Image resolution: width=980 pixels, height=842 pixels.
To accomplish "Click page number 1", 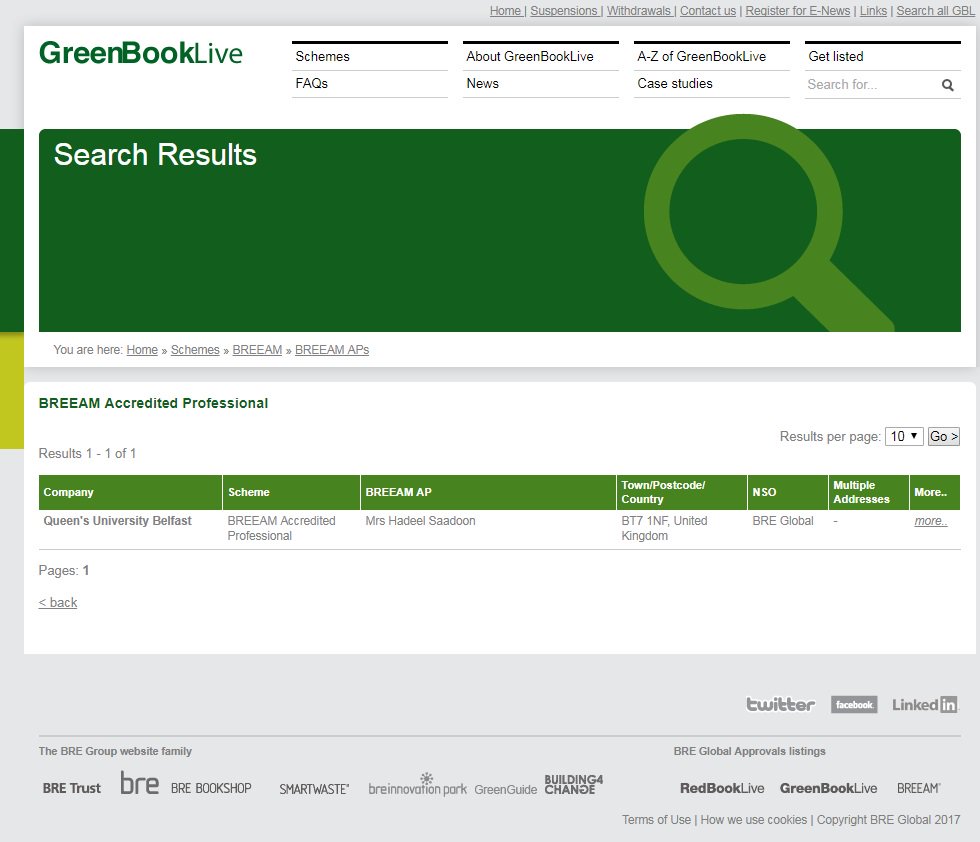I will (x=86, y=571).
